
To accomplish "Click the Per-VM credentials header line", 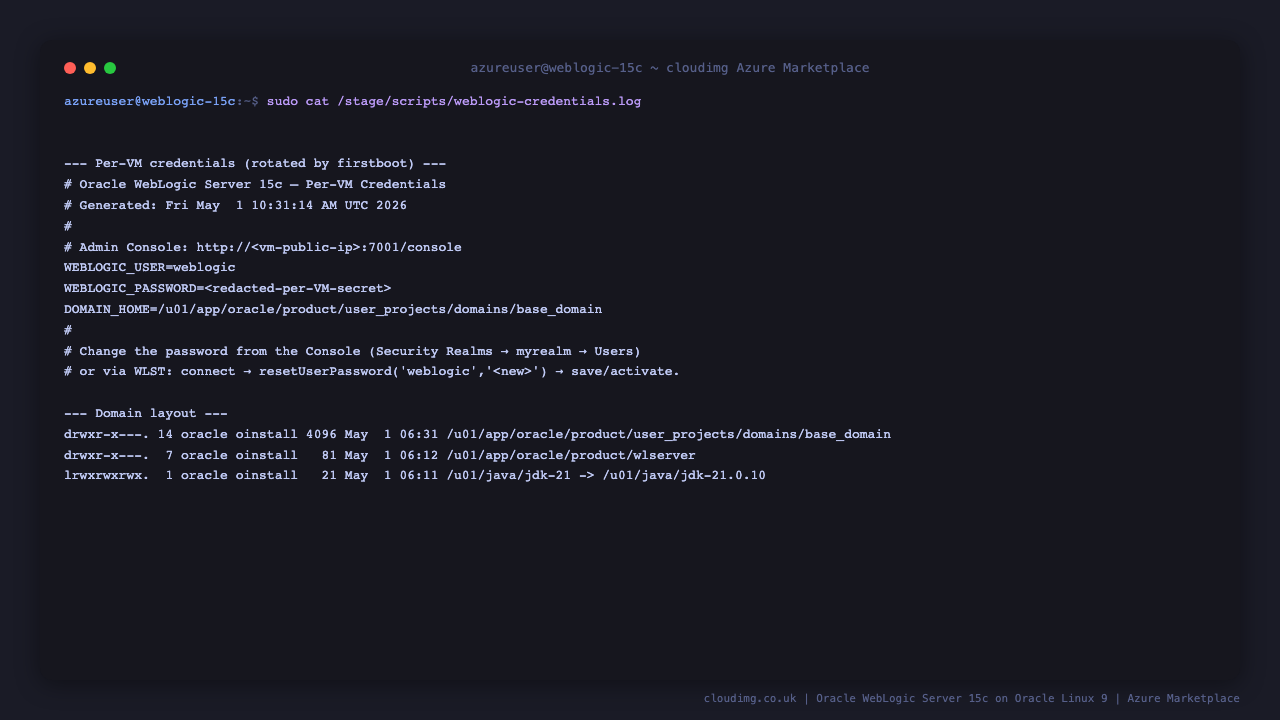I will 255,164.
